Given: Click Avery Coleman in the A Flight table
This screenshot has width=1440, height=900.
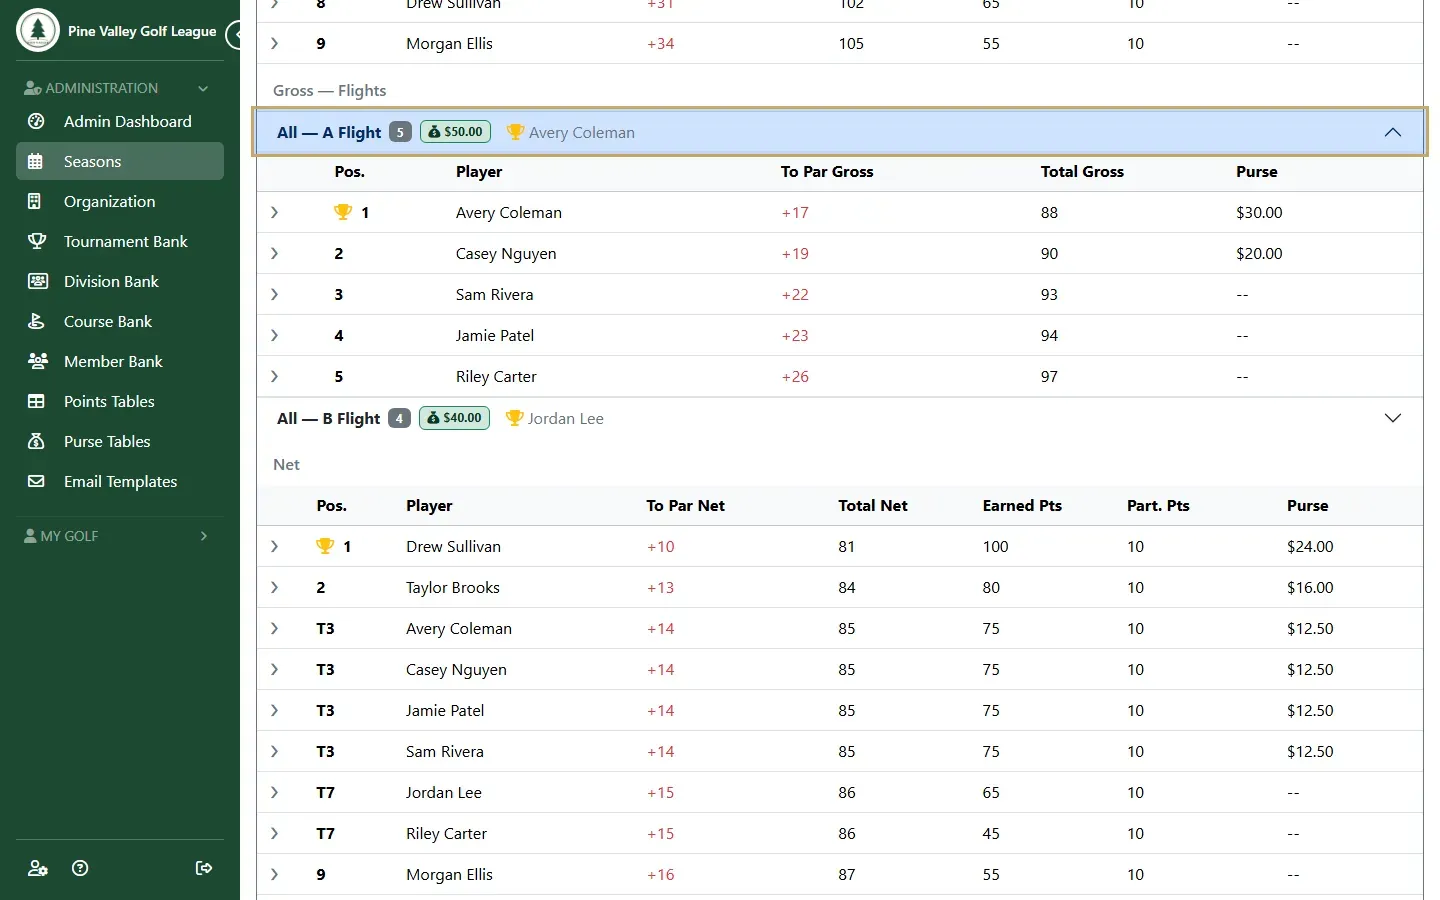Looking at the screenshot, I should 509,213.
